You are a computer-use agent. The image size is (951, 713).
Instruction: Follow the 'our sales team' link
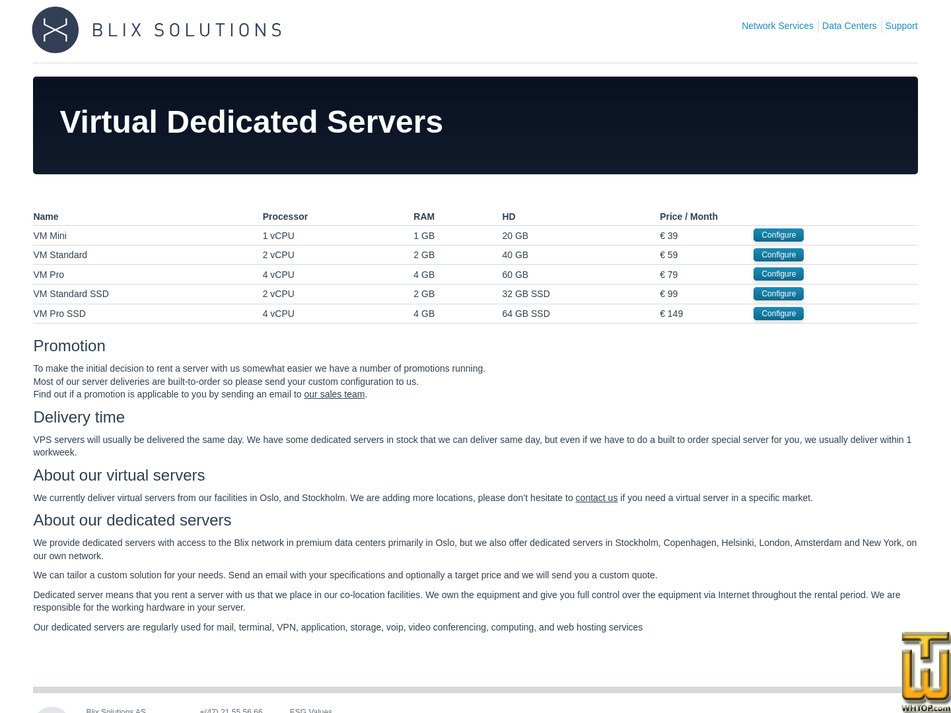[334, 394]
